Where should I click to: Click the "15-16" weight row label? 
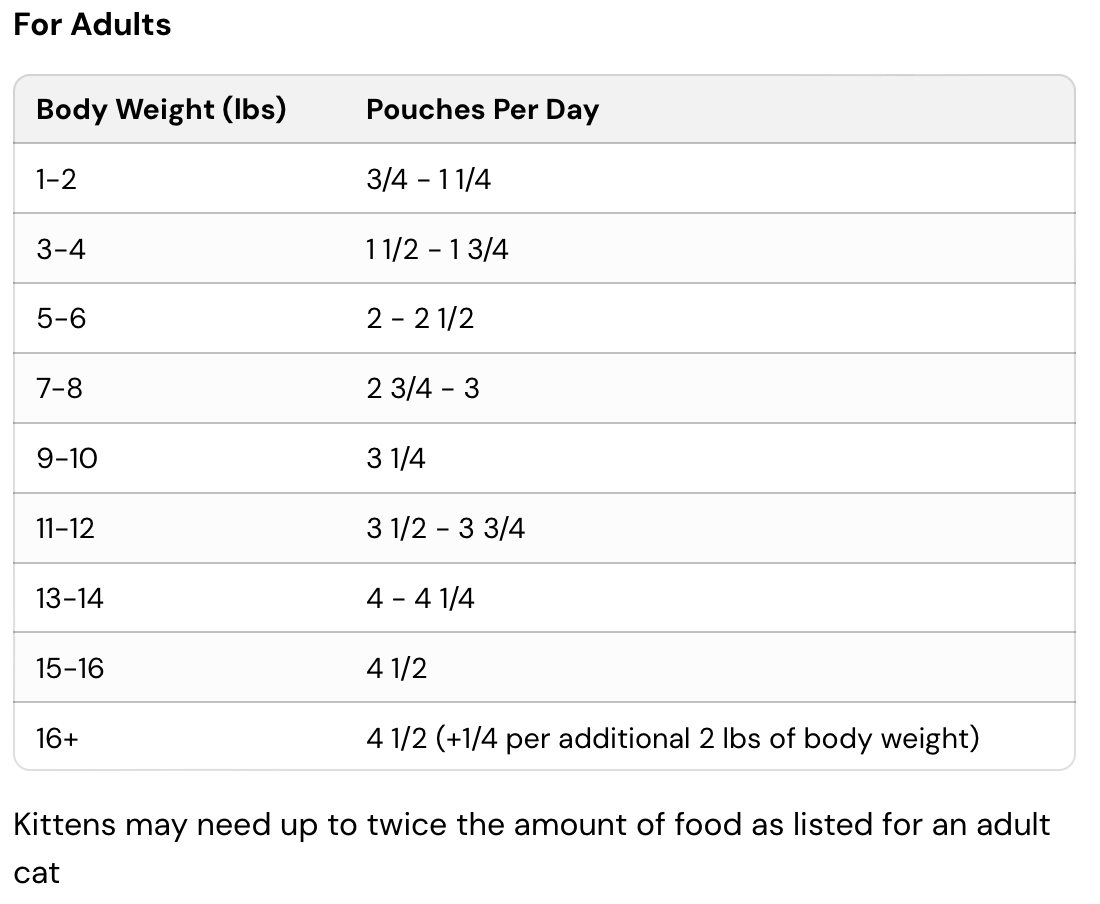point(70,667)
